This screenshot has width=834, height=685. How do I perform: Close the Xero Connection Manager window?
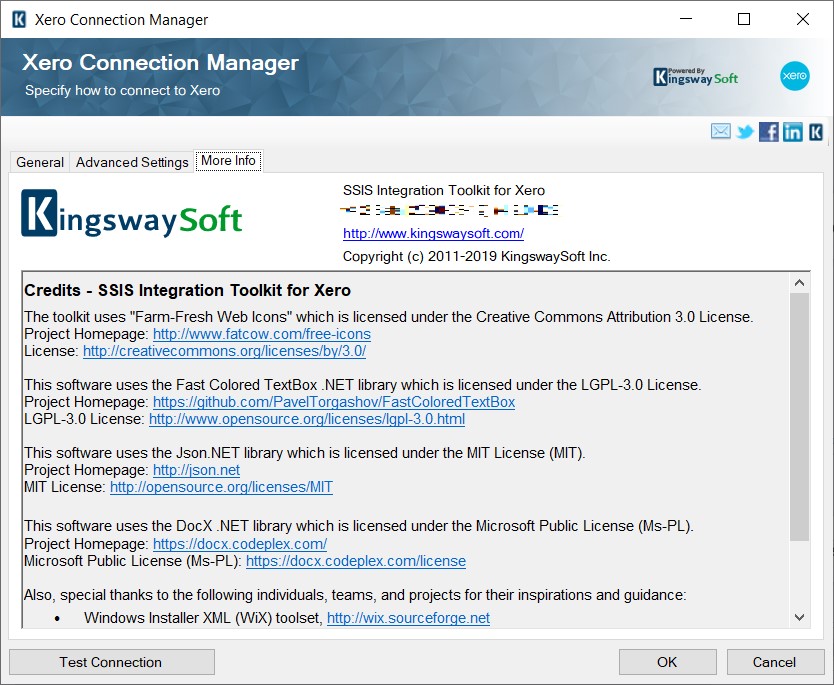(x=803, y=19)
